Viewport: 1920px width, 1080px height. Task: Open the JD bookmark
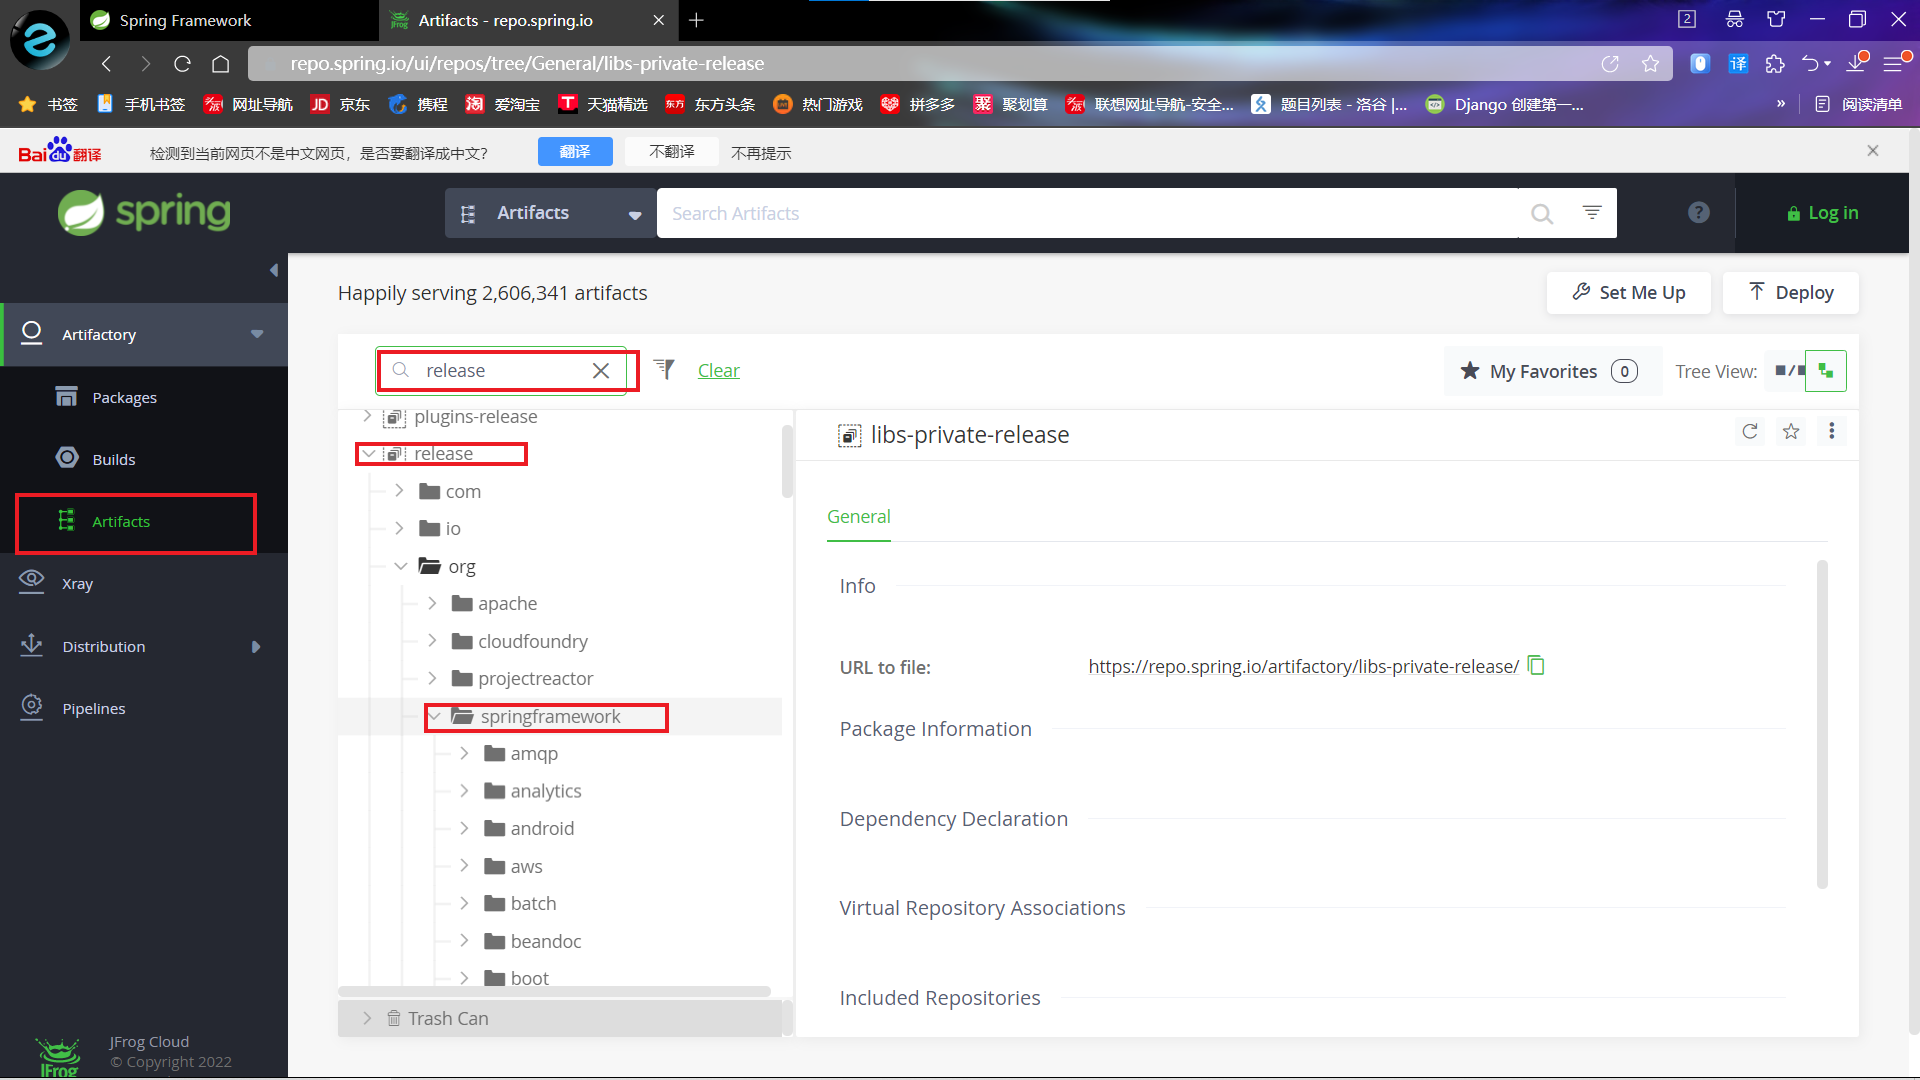click(x=340, y=104)
